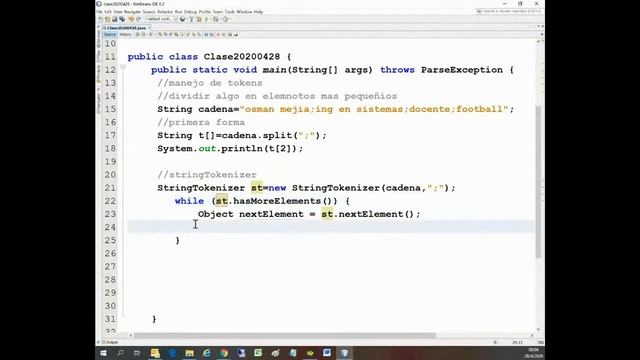Click the Redo toolbar icon

point(139,19)
